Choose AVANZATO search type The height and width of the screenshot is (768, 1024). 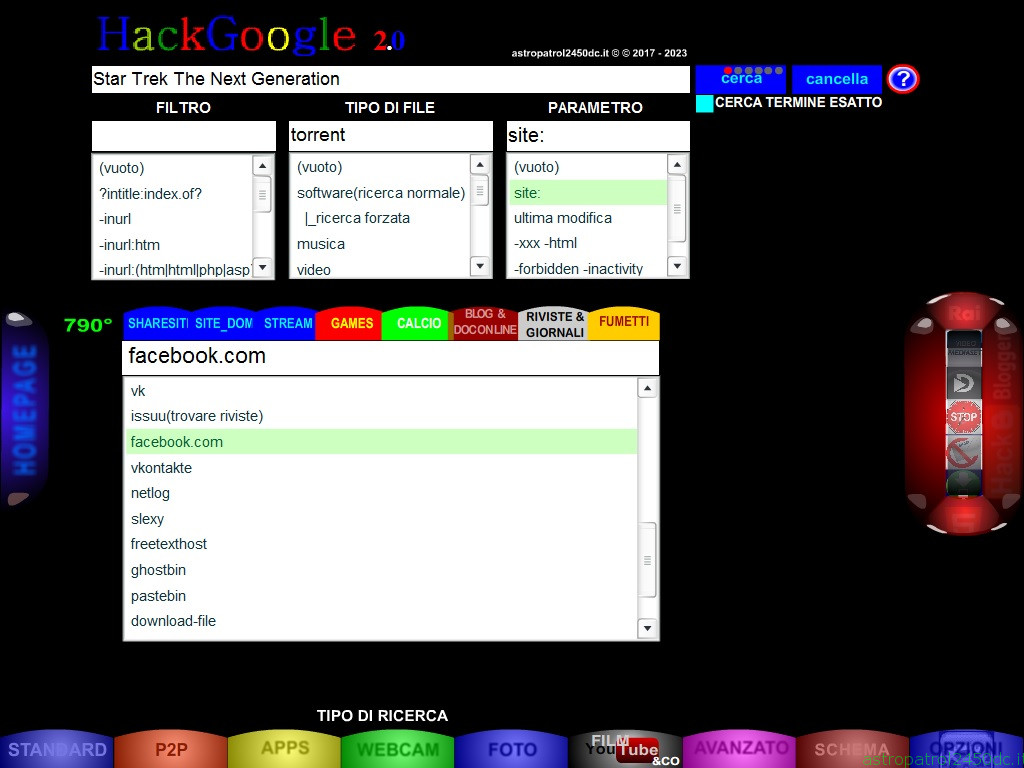coord(739,749)
